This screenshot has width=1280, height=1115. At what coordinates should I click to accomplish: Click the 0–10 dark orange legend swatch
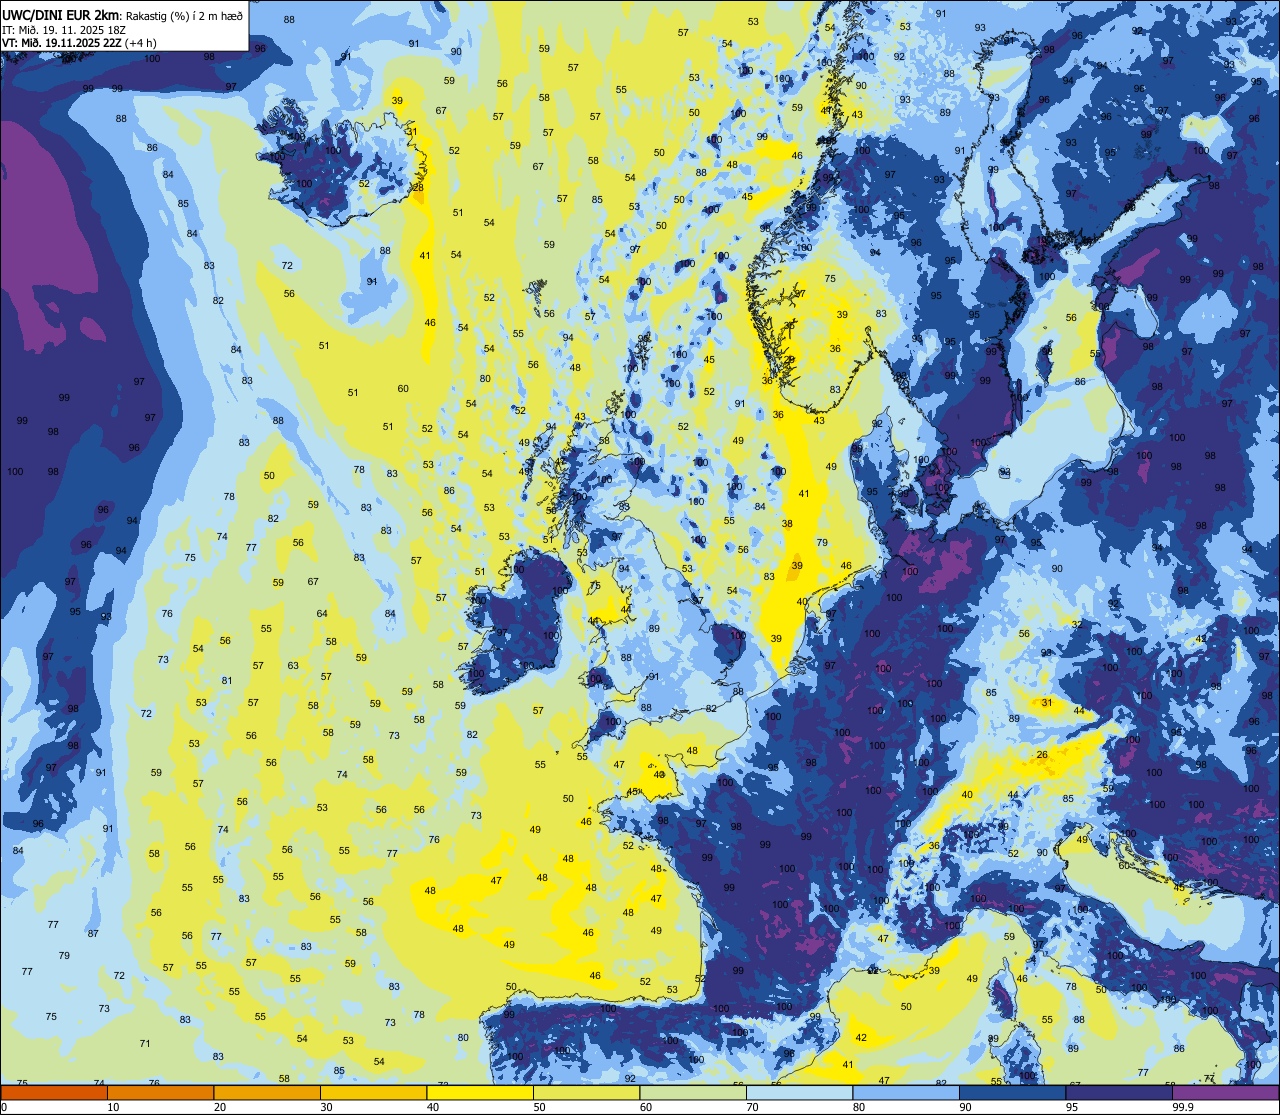coord(54,1092)
